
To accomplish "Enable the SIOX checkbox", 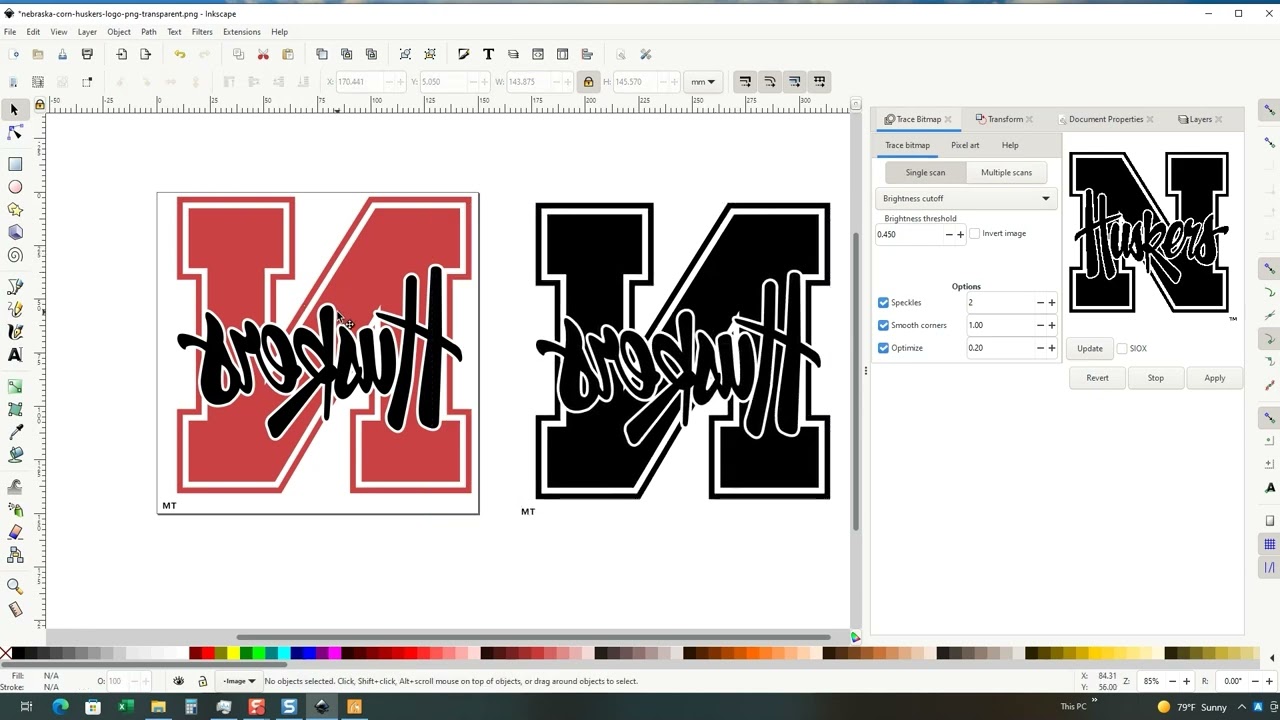I will tap(1122, 348).
